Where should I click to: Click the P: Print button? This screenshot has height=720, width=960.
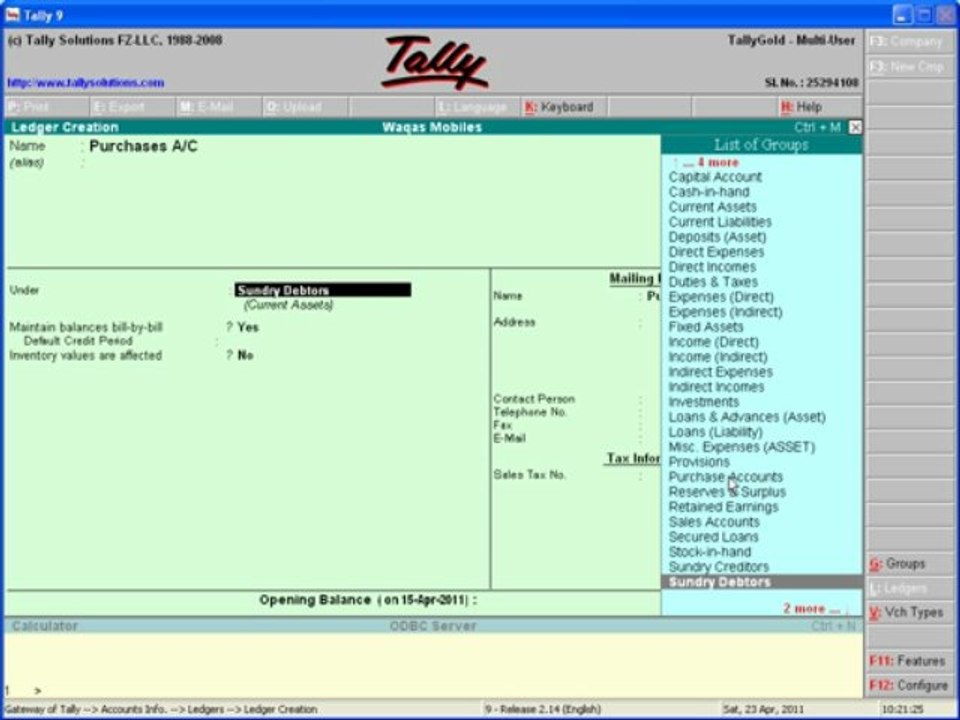tap(47, 107)
